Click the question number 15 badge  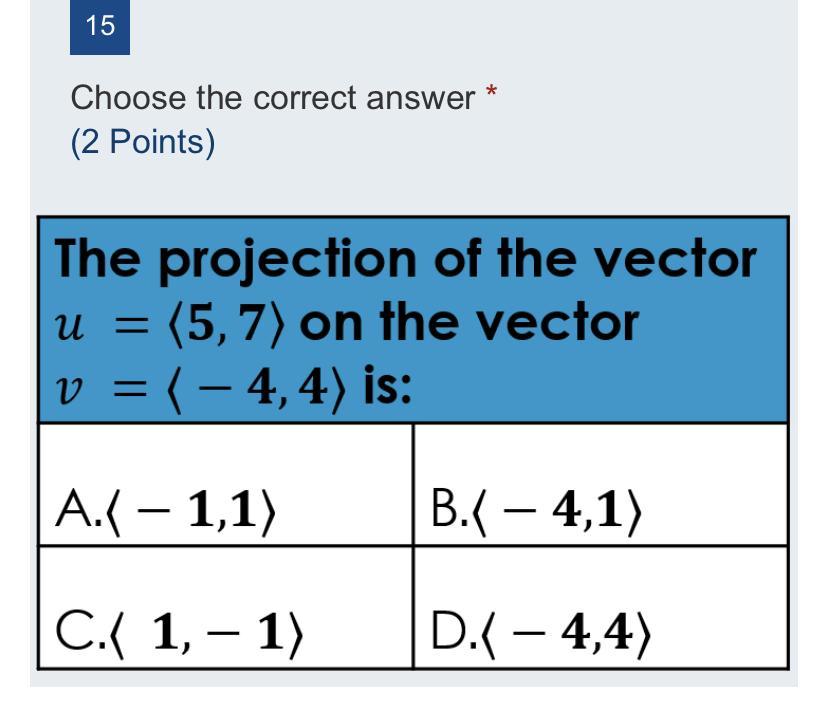(x=100, y=27)
